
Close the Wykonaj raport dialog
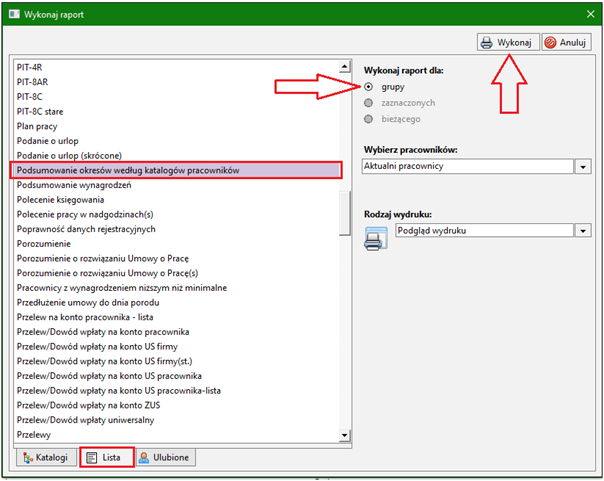pos(590,14)
